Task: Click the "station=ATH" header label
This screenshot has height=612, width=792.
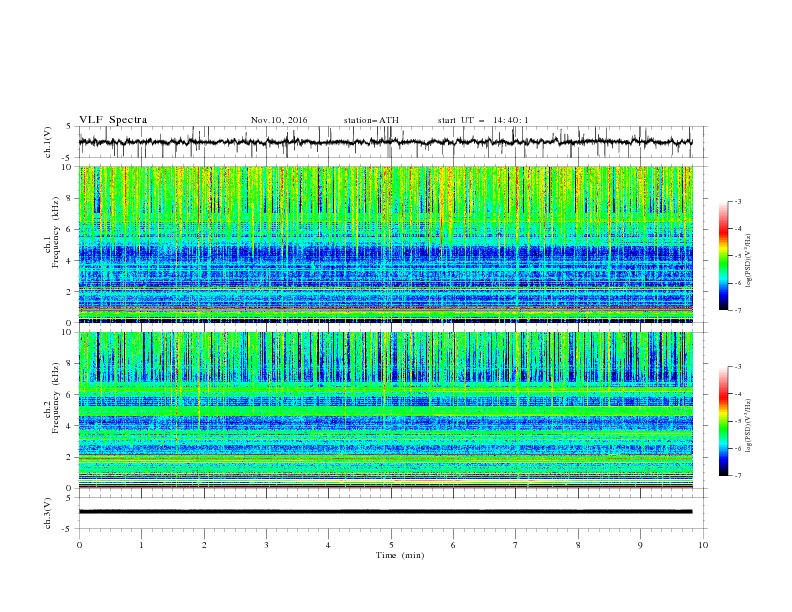Action: coord(371,120)
